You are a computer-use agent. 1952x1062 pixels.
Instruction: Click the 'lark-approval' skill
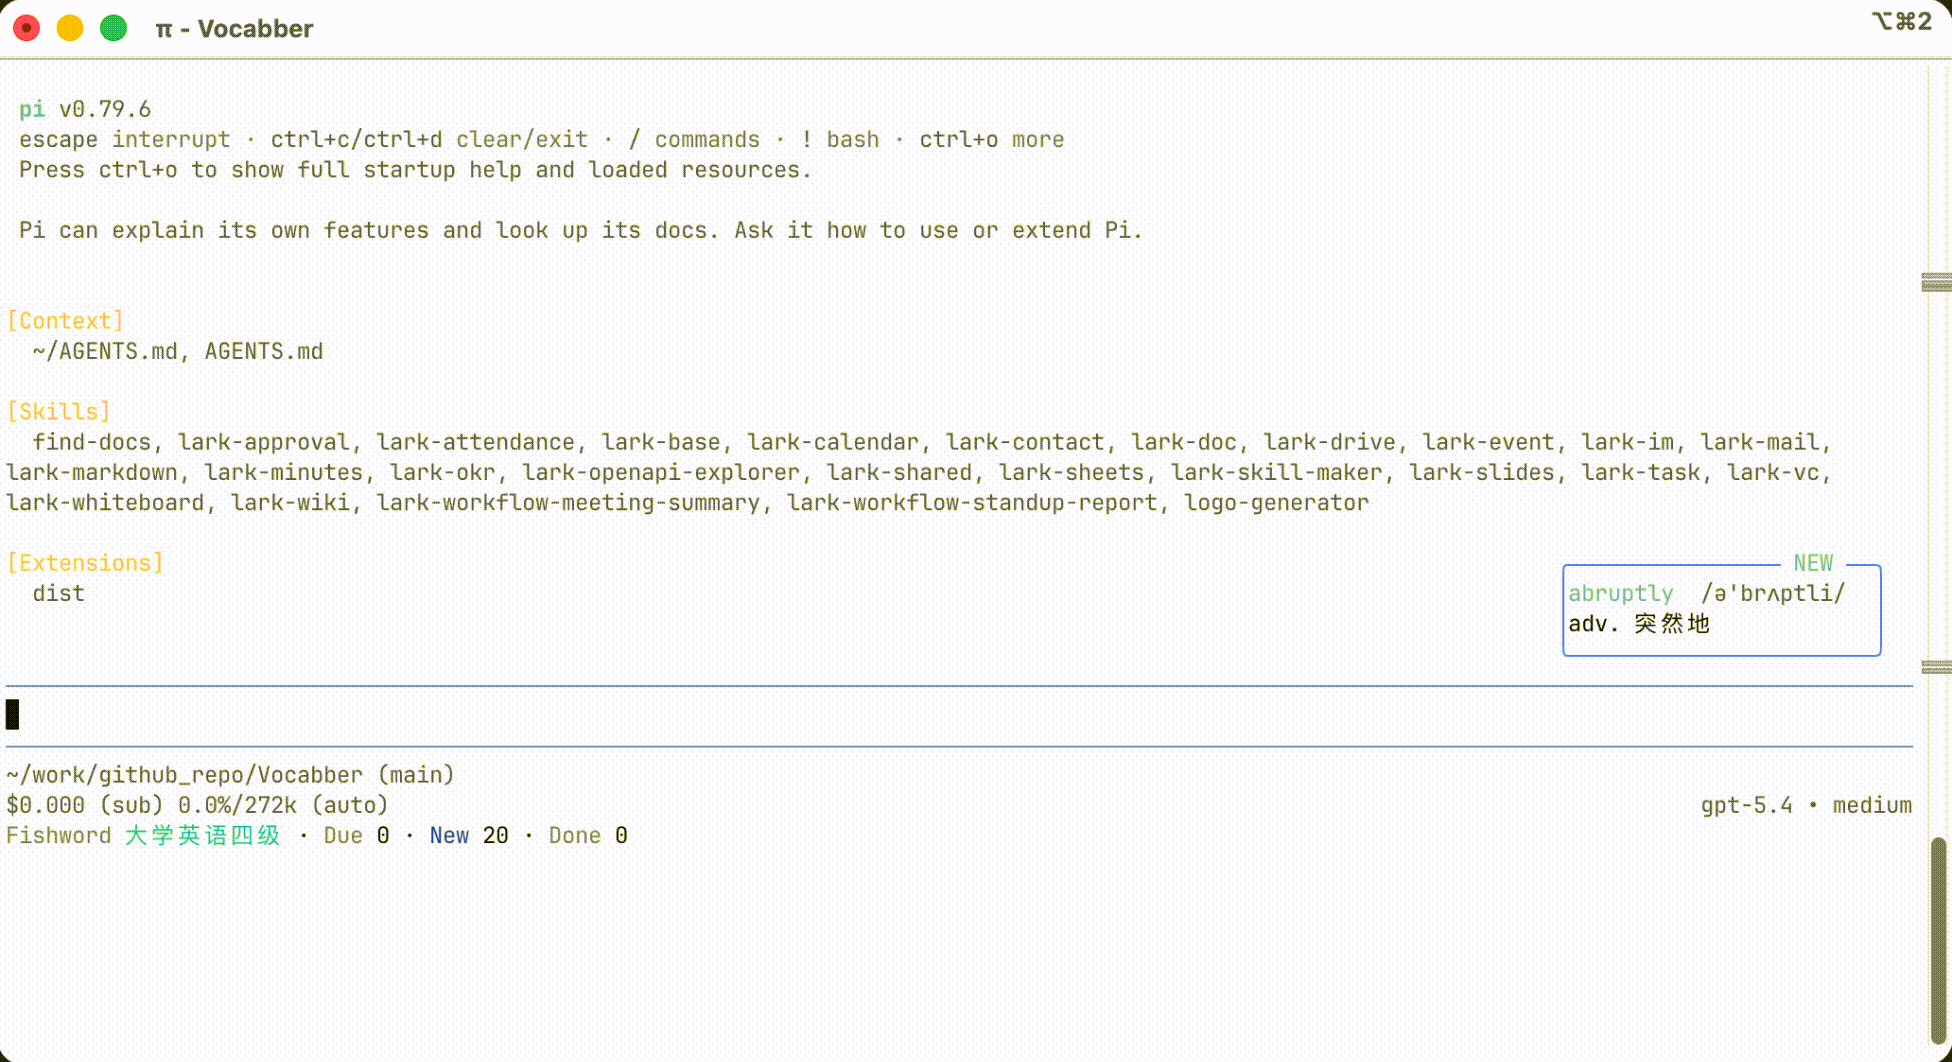(x=264, y=442)
